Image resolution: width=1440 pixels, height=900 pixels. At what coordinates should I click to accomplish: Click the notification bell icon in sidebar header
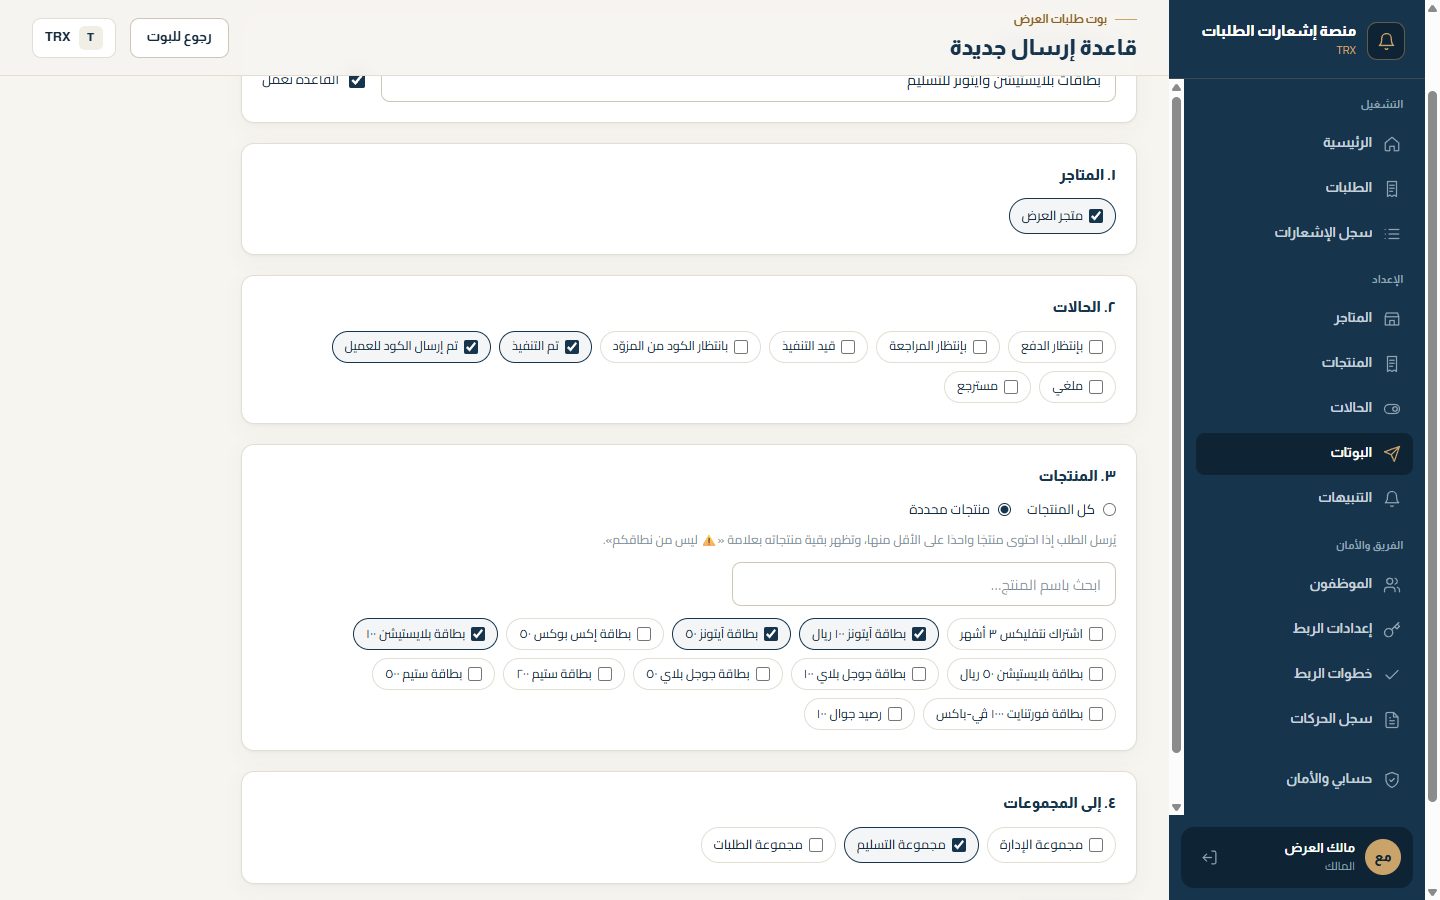[1386, 41]
